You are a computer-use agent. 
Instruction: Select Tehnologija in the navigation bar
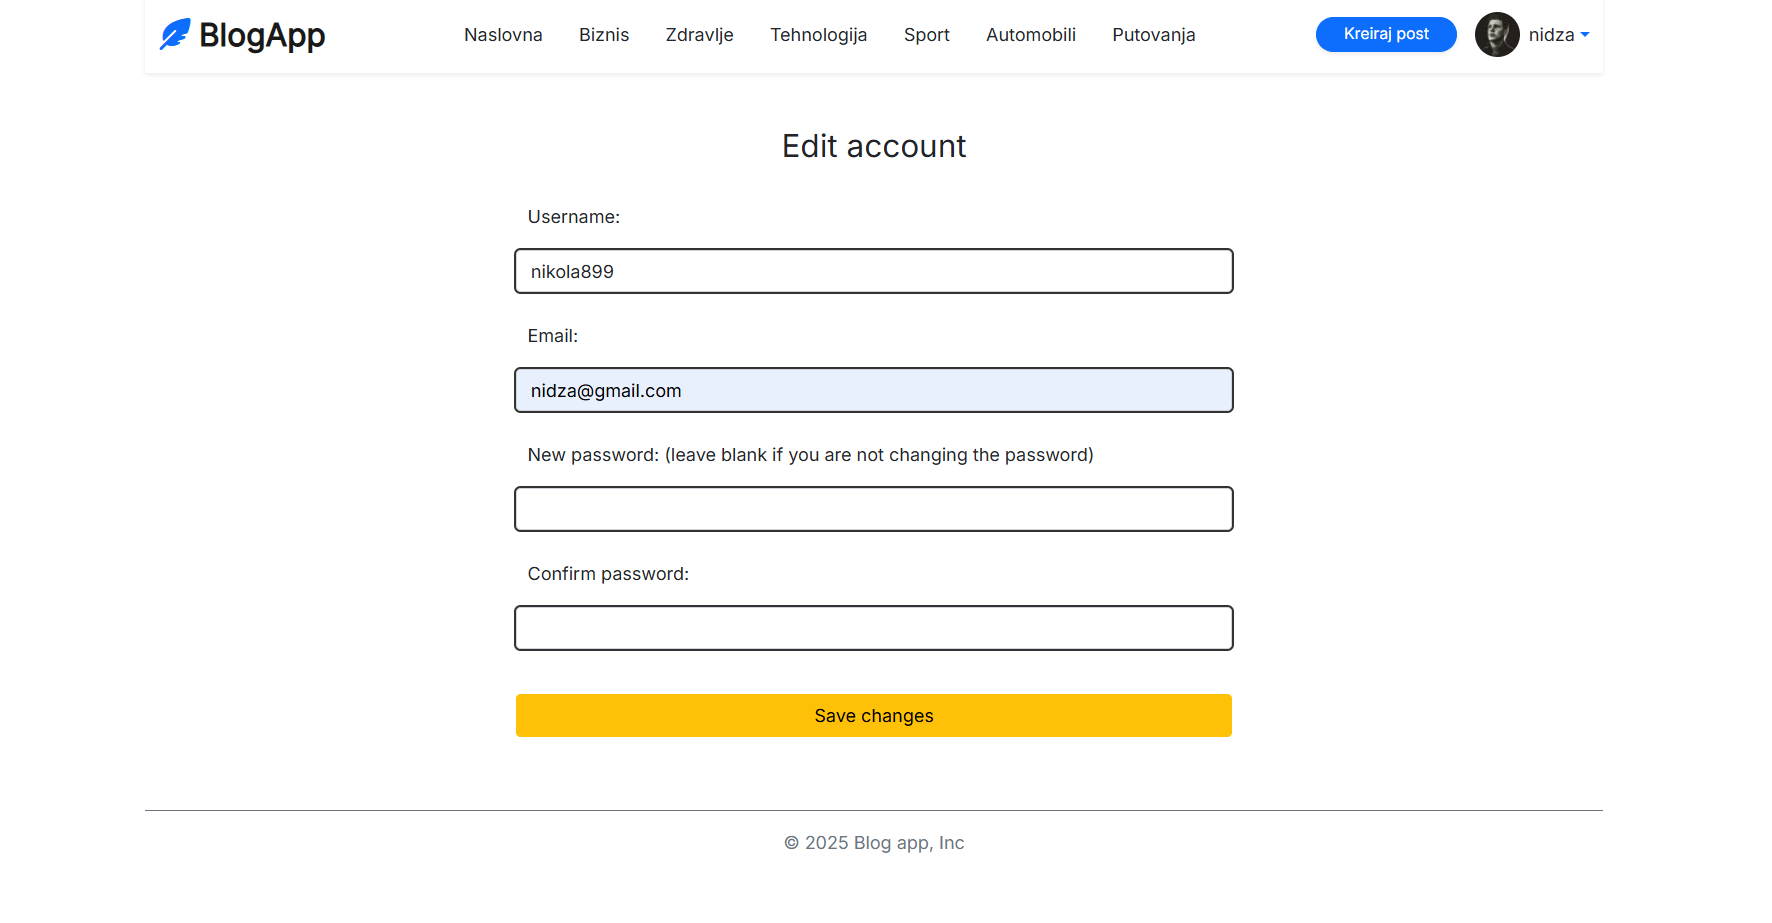tap(818, 35)
